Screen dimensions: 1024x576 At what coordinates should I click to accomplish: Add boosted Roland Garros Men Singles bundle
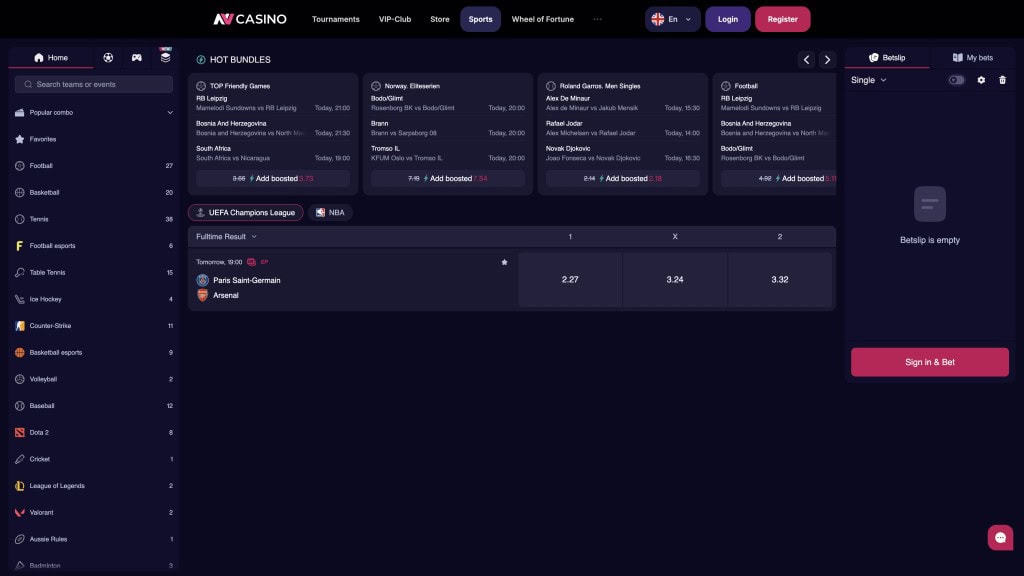point(622,178)
